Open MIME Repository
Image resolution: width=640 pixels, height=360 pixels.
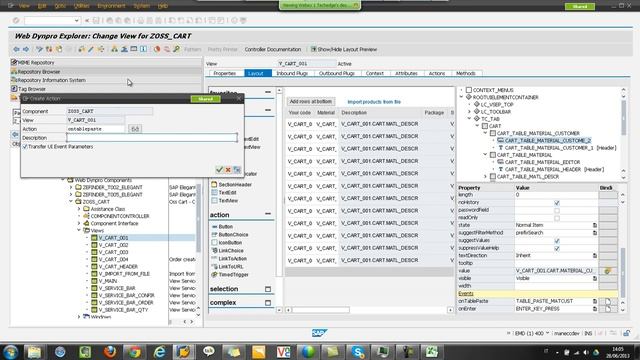(x=36, y=62)
